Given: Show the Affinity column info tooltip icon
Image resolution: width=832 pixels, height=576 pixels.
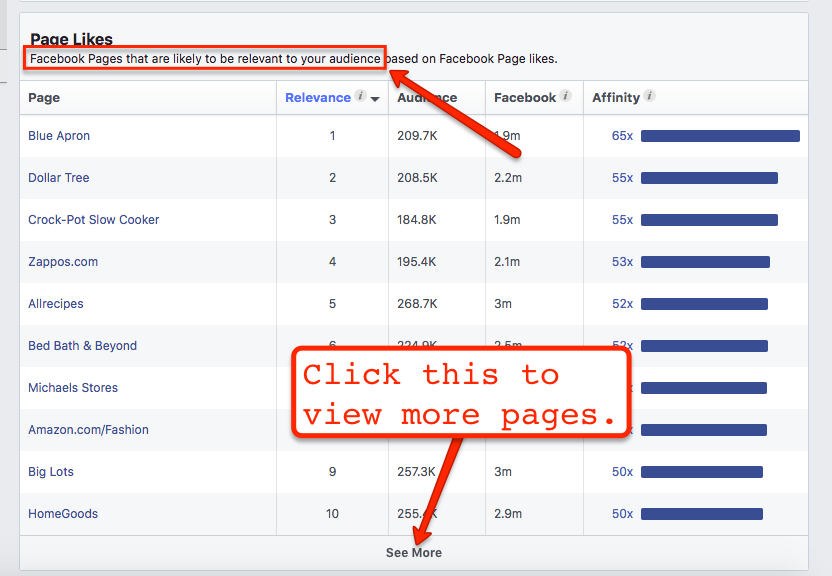Looking at the screenshot, I should pyautogui.click(x=649, y=96).
